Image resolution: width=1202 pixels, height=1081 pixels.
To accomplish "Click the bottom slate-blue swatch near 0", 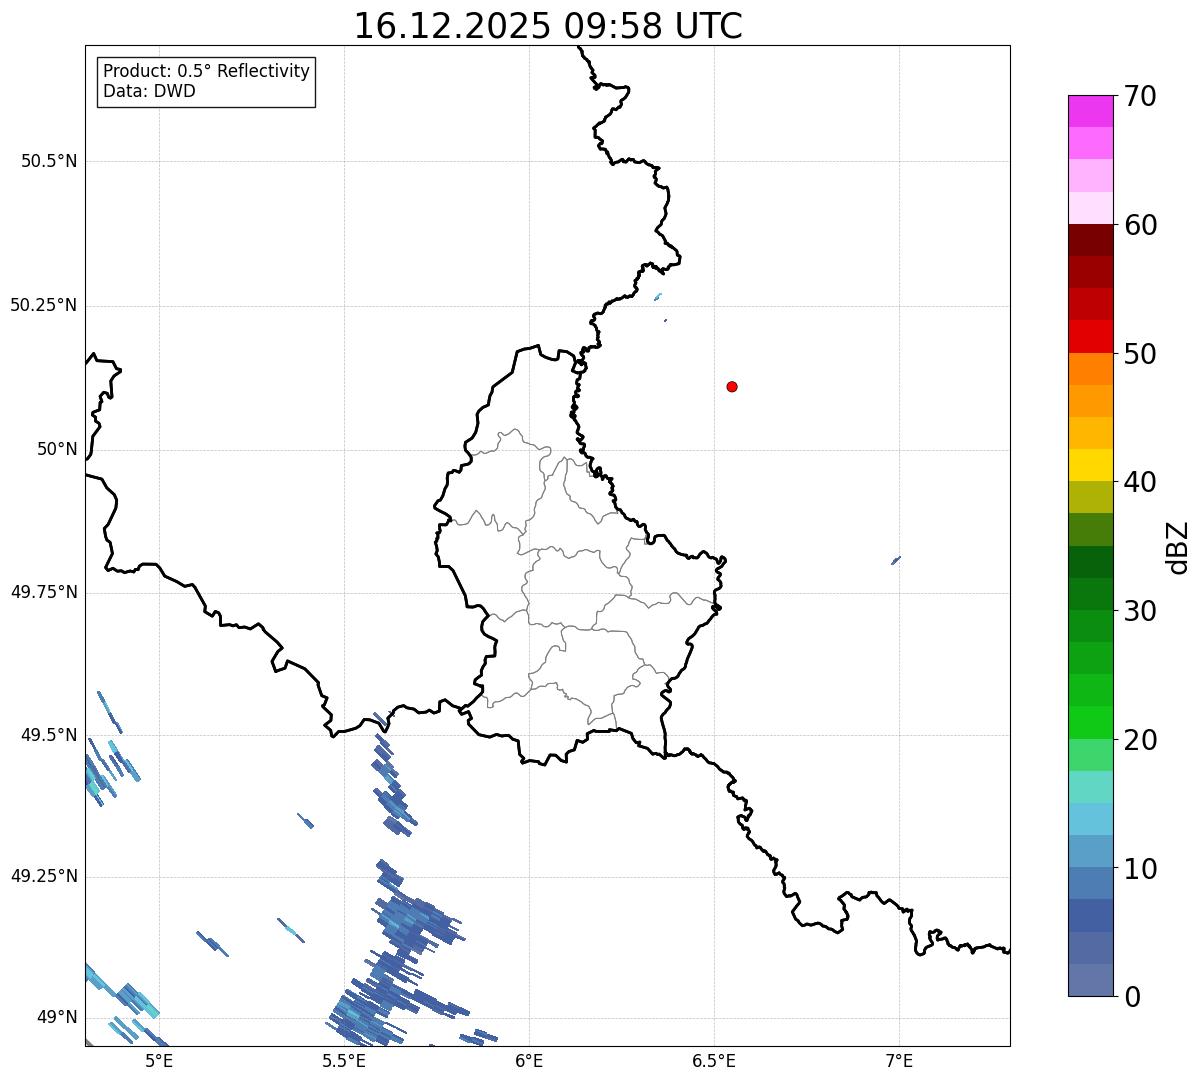I will (x=1090, y=980).
